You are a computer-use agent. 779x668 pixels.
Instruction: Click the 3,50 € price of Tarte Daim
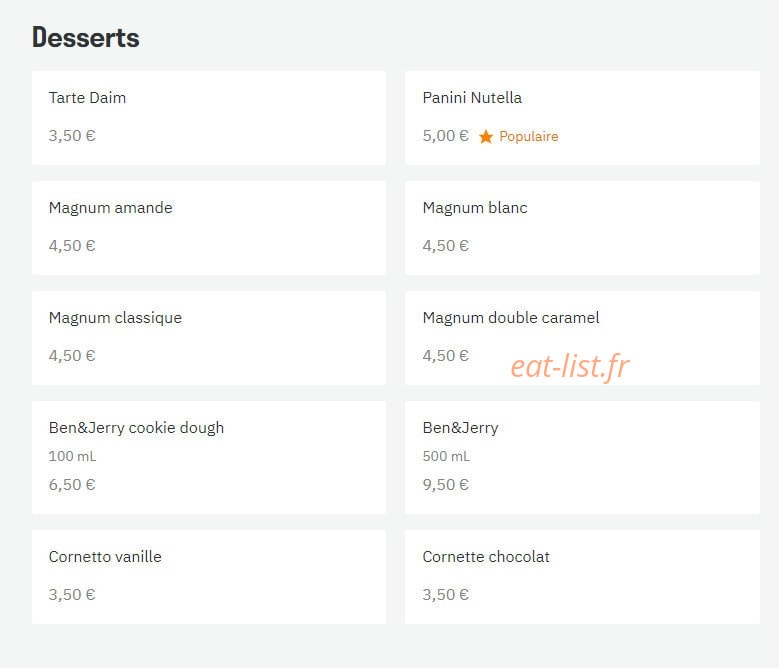(x=72, y=136)
